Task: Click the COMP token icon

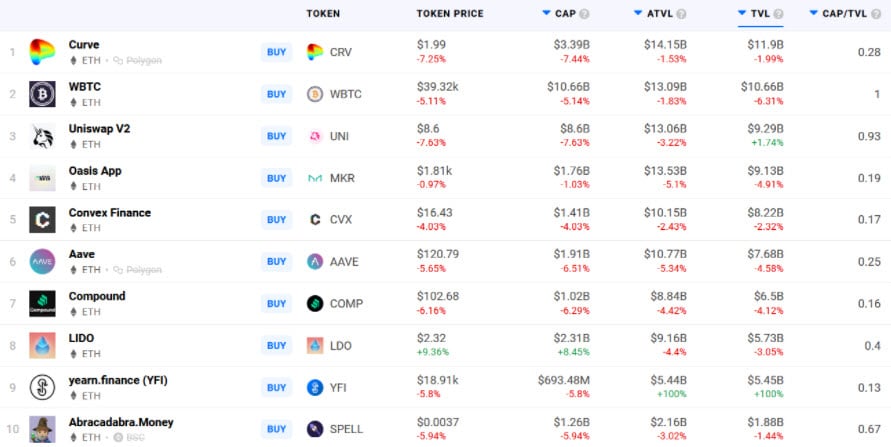Action: pos(315,304)
